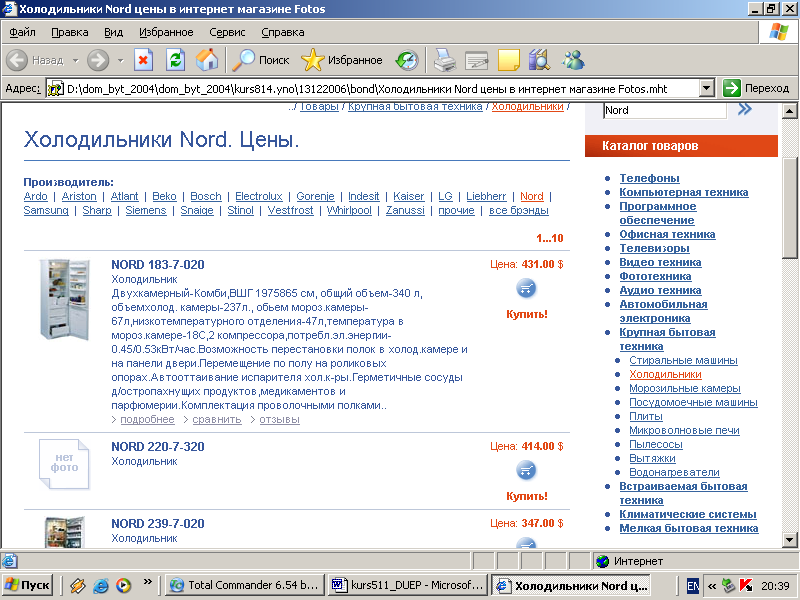Click Купить! for NORD 220-7-320

point(527,496)
